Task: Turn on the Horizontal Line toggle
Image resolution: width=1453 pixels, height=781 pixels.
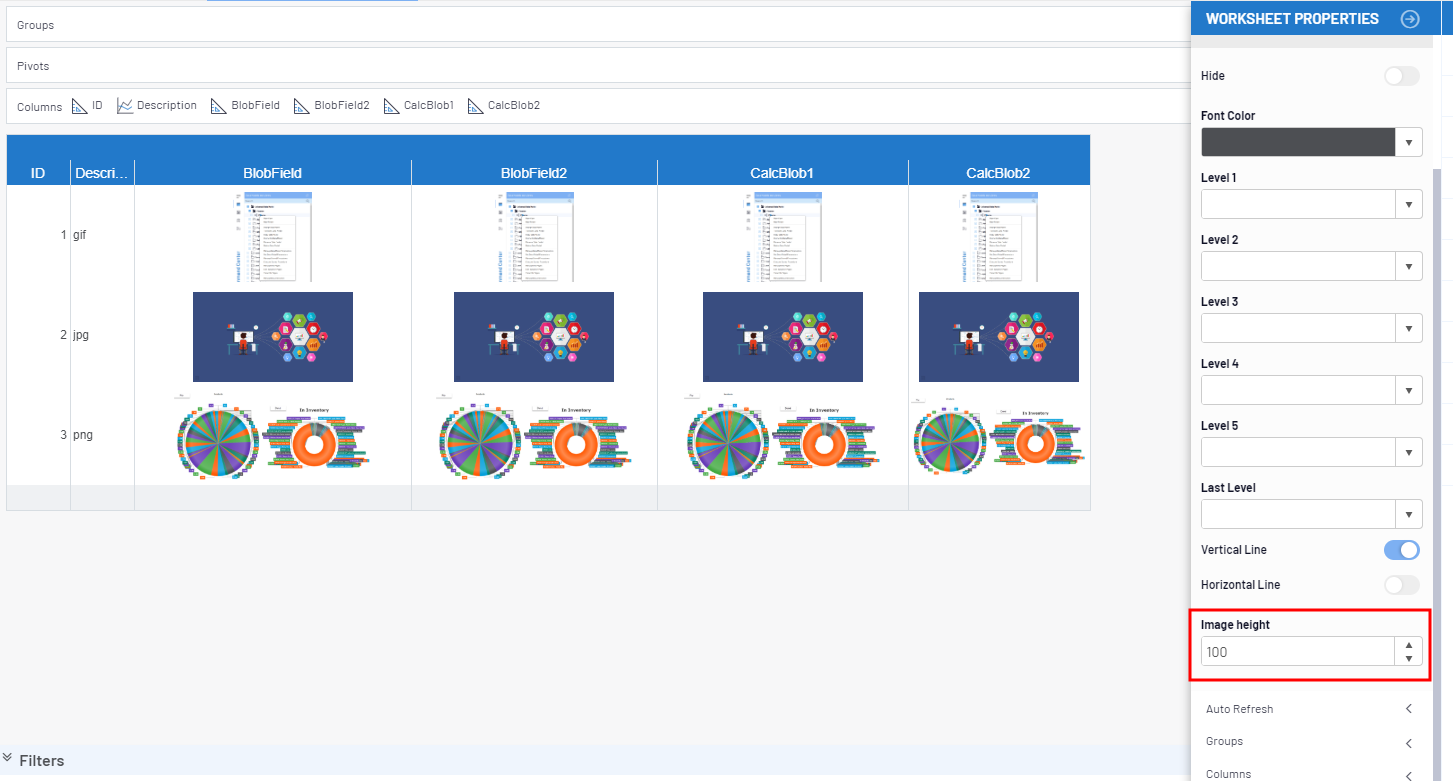Action: tap(1401, 585)
